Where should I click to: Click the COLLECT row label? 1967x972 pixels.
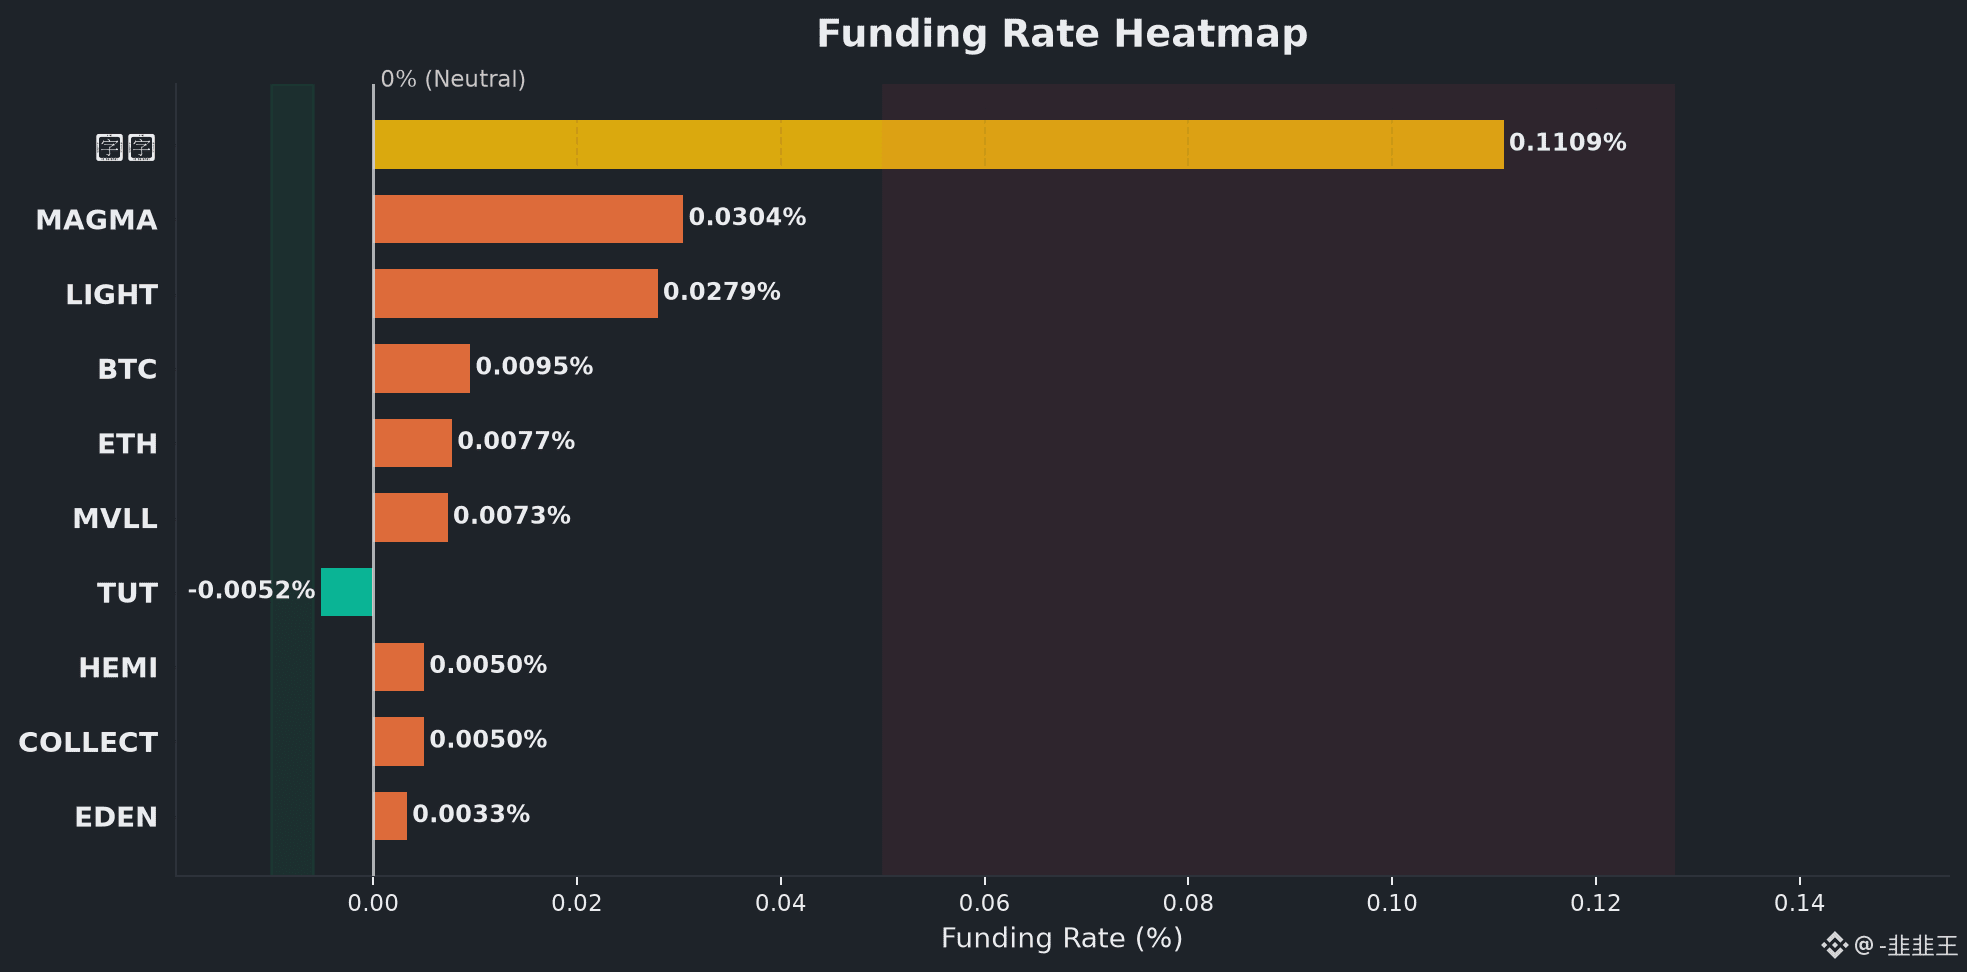pyautogui.click(x=88, y=742)
